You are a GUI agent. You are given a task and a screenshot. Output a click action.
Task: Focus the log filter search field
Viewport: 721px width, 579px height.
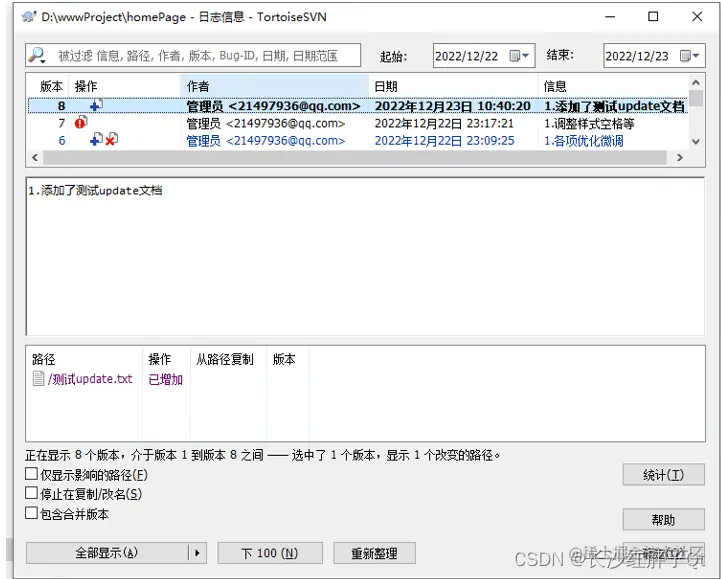click(x=193, y=56)
